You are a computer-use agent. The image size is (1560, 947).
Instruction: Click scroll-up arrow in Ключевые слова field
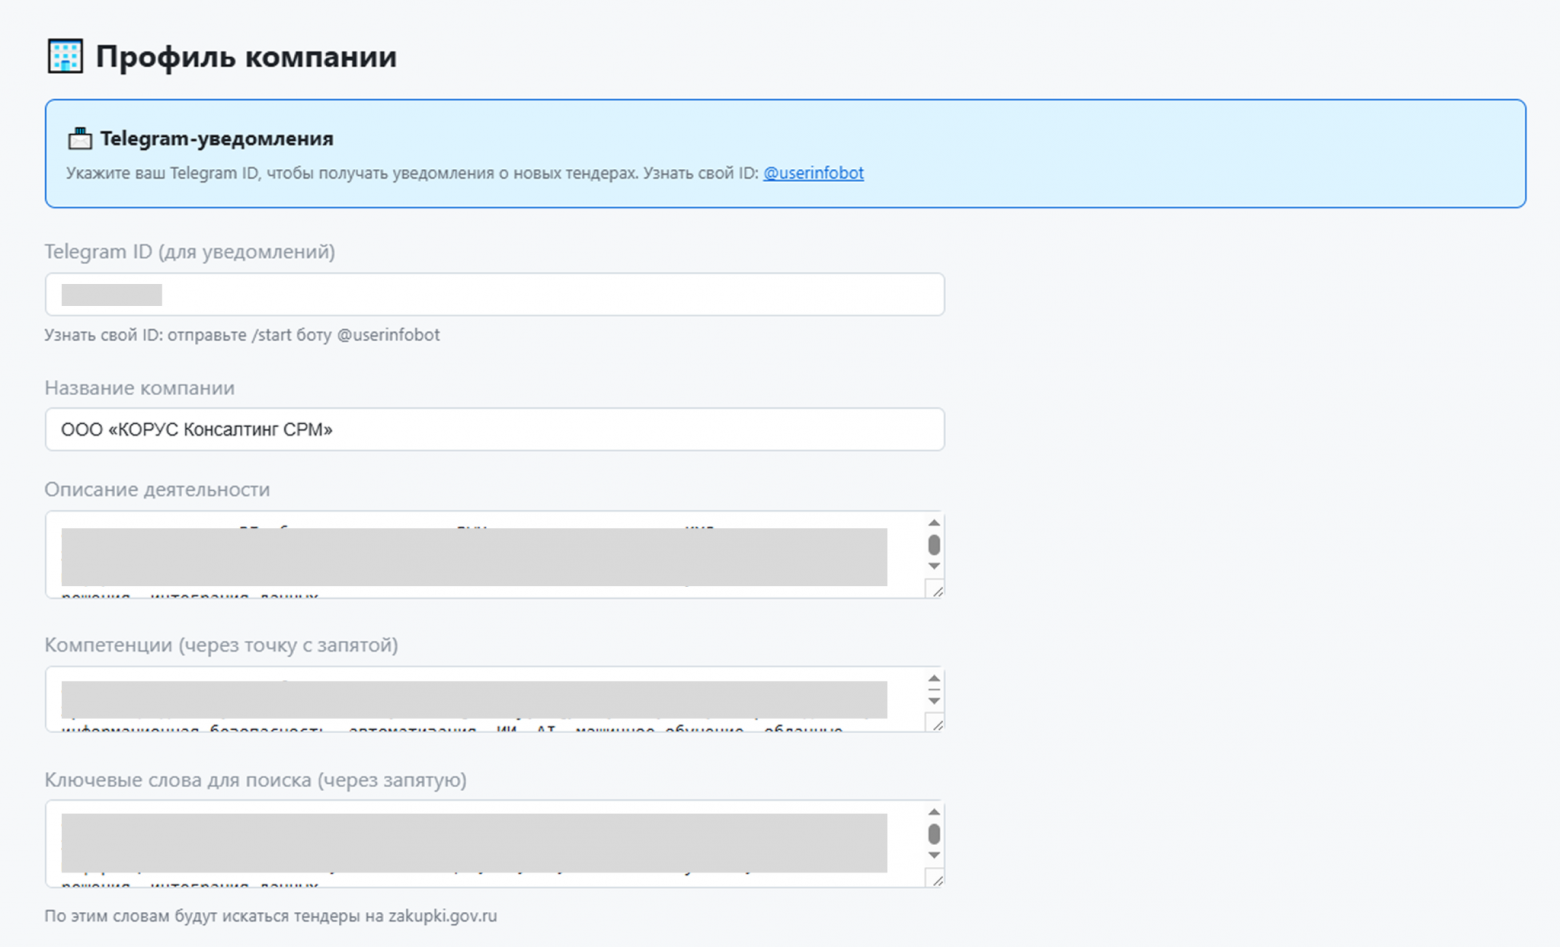click(934, 812)
